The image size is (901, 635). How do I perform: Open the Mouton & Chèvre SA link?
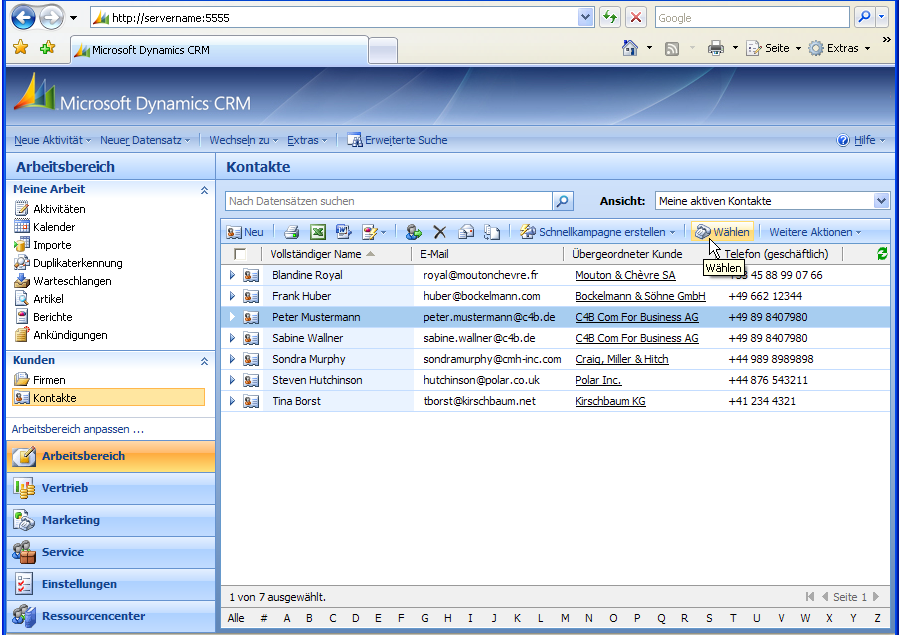pos(624,275)
